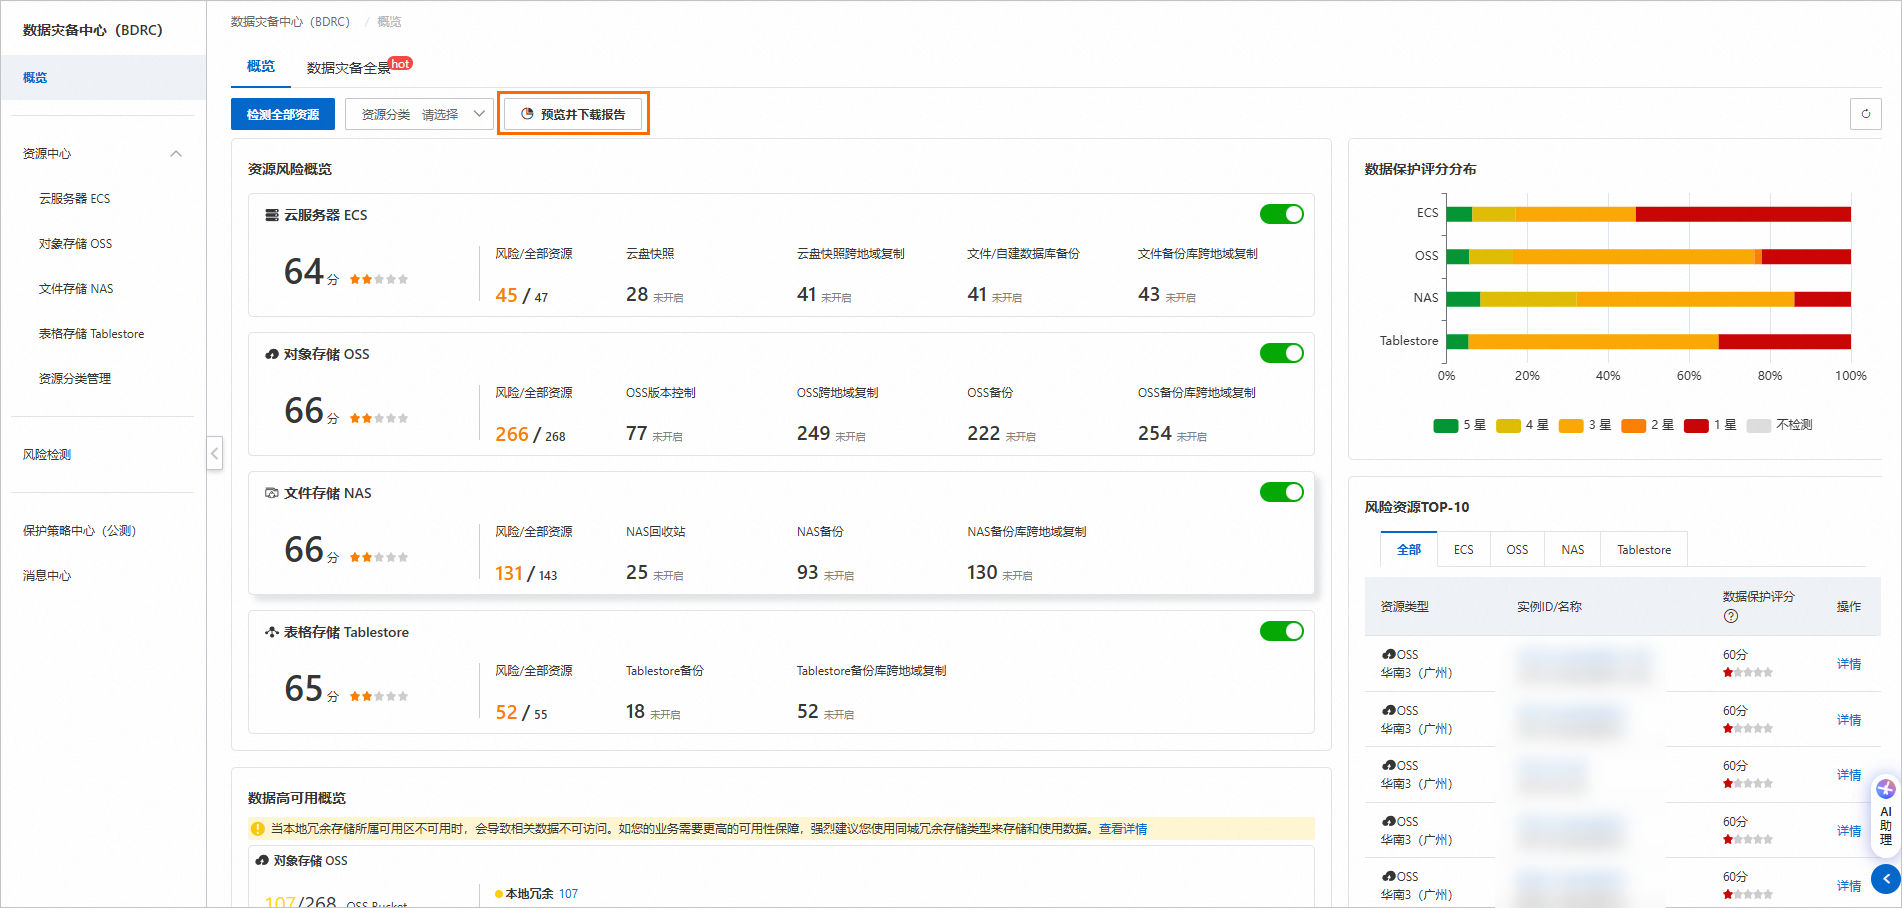
Task: Click the 4 星 yellow legend swatch
Action: click(x=1508, y=426)
